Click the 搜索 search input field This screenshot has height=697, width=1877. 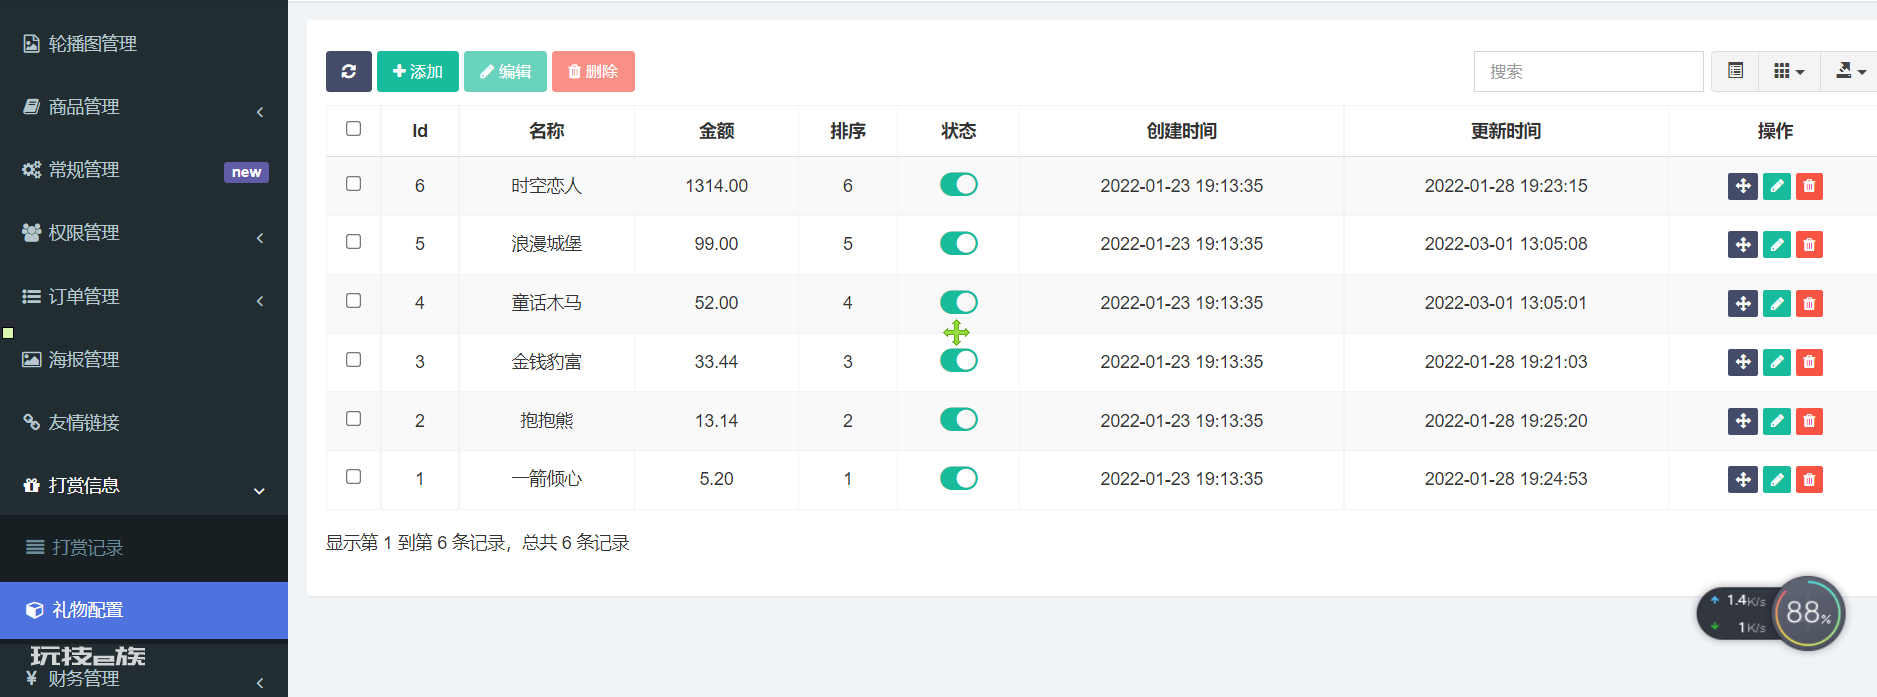(1588, 71)
